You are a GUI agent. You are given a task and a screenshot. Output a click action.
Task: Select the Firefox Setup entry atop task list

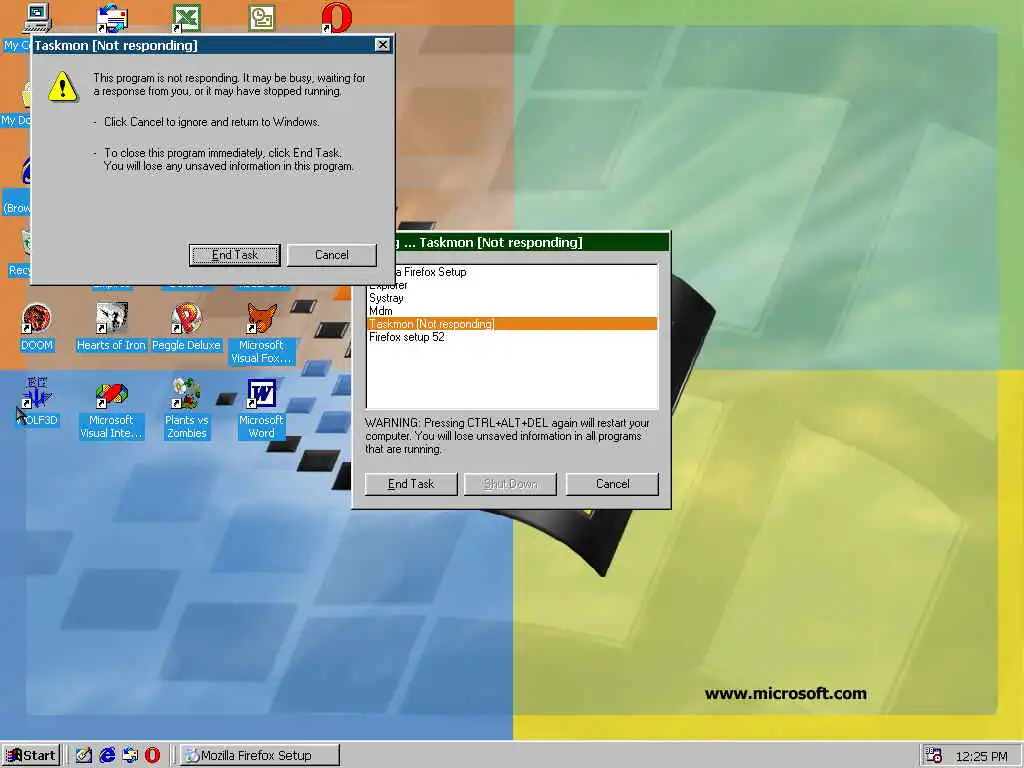(x=526, y=272)
